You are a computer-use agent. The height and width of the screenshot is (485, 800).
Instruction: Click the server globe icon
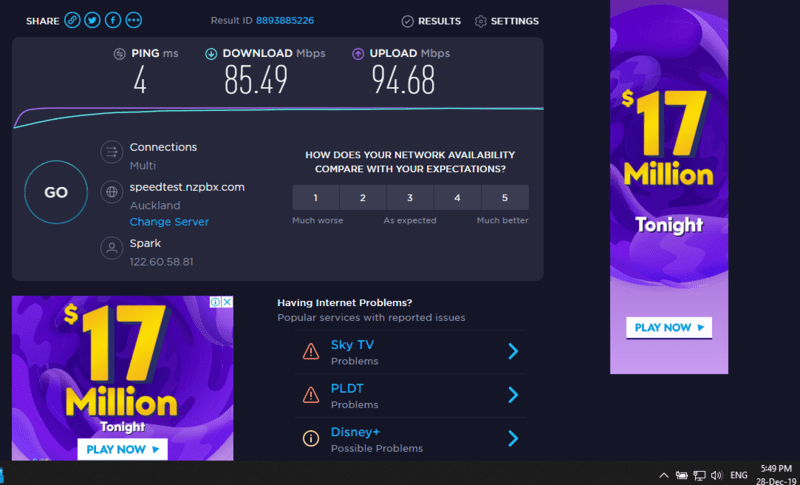[x=112, y=192]
